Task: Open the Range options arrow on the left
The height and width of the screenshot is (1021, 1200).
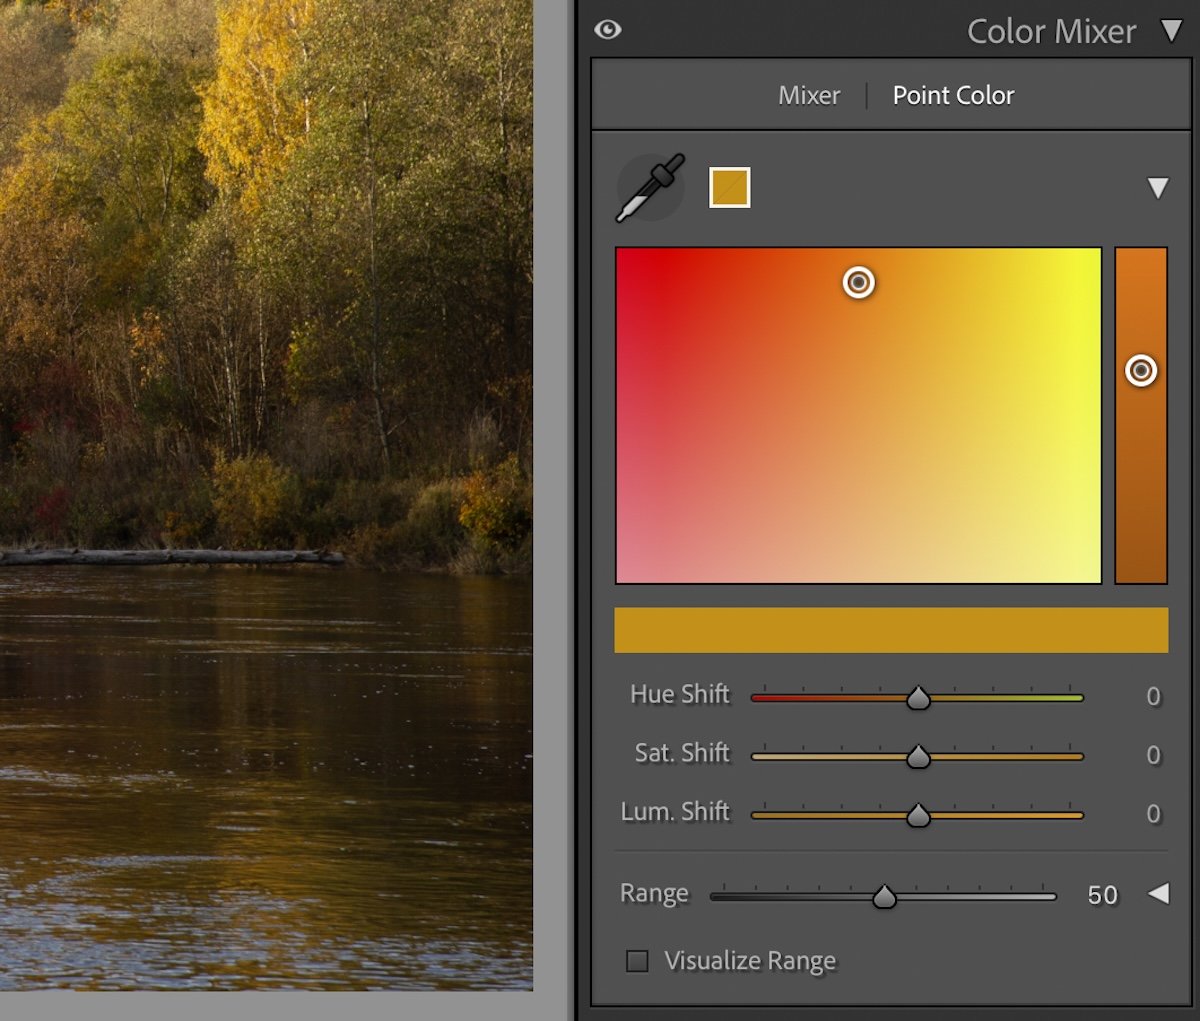Action: tap(1158, 895)
